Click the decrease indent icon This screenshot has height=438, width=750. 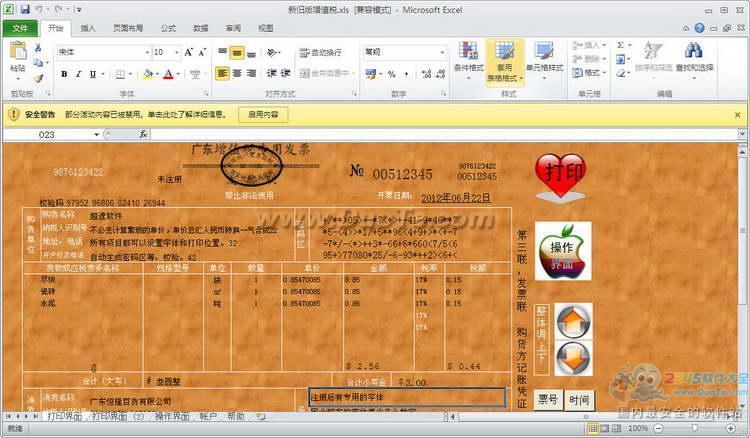coord(271,74)
